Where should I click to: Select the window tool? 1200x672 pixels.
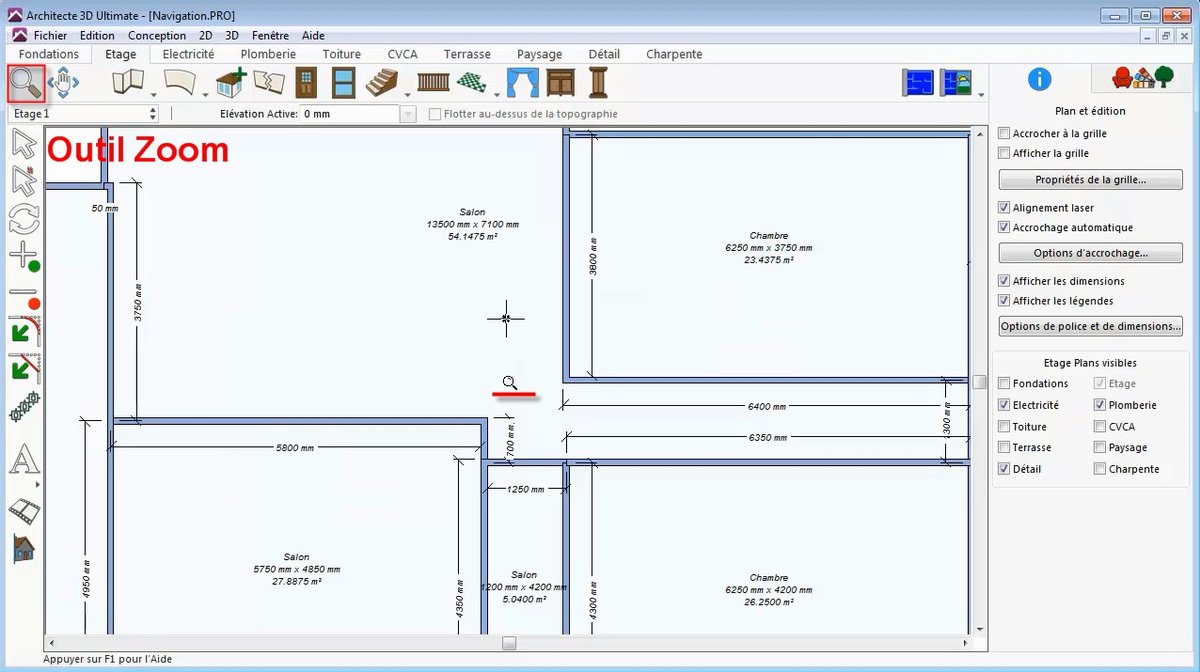point(343,82)
